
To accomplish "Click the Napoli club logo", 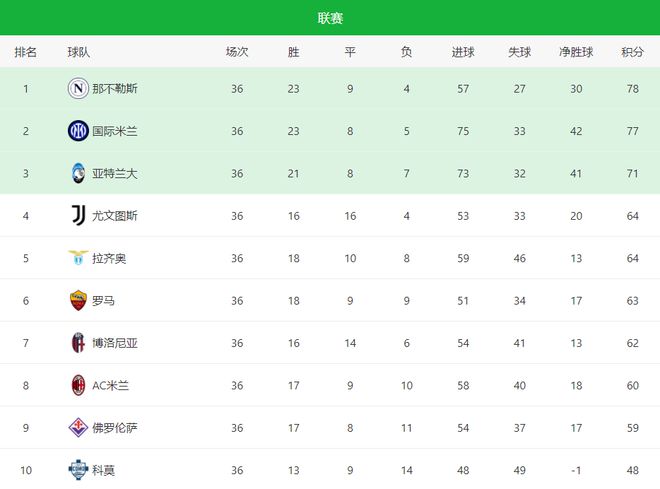I will tap(78, 89).
